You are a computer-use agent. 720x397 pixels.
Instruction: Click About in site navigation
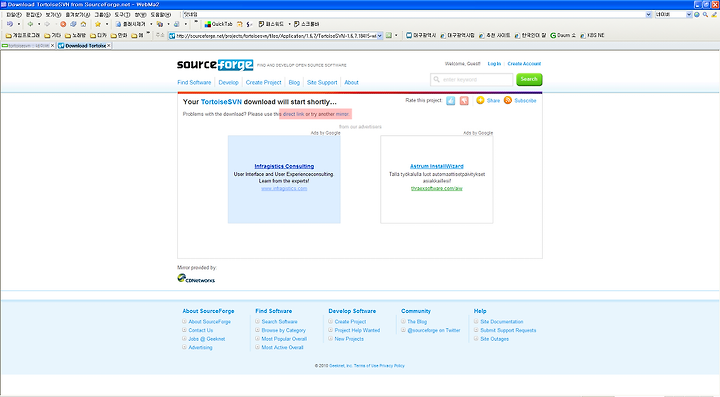[x=351, y=83]
